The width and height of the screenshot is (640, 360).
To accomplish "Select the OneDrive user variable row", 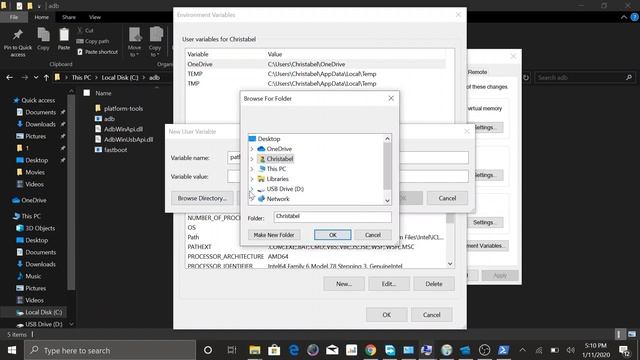I will [x=316, y=64].
